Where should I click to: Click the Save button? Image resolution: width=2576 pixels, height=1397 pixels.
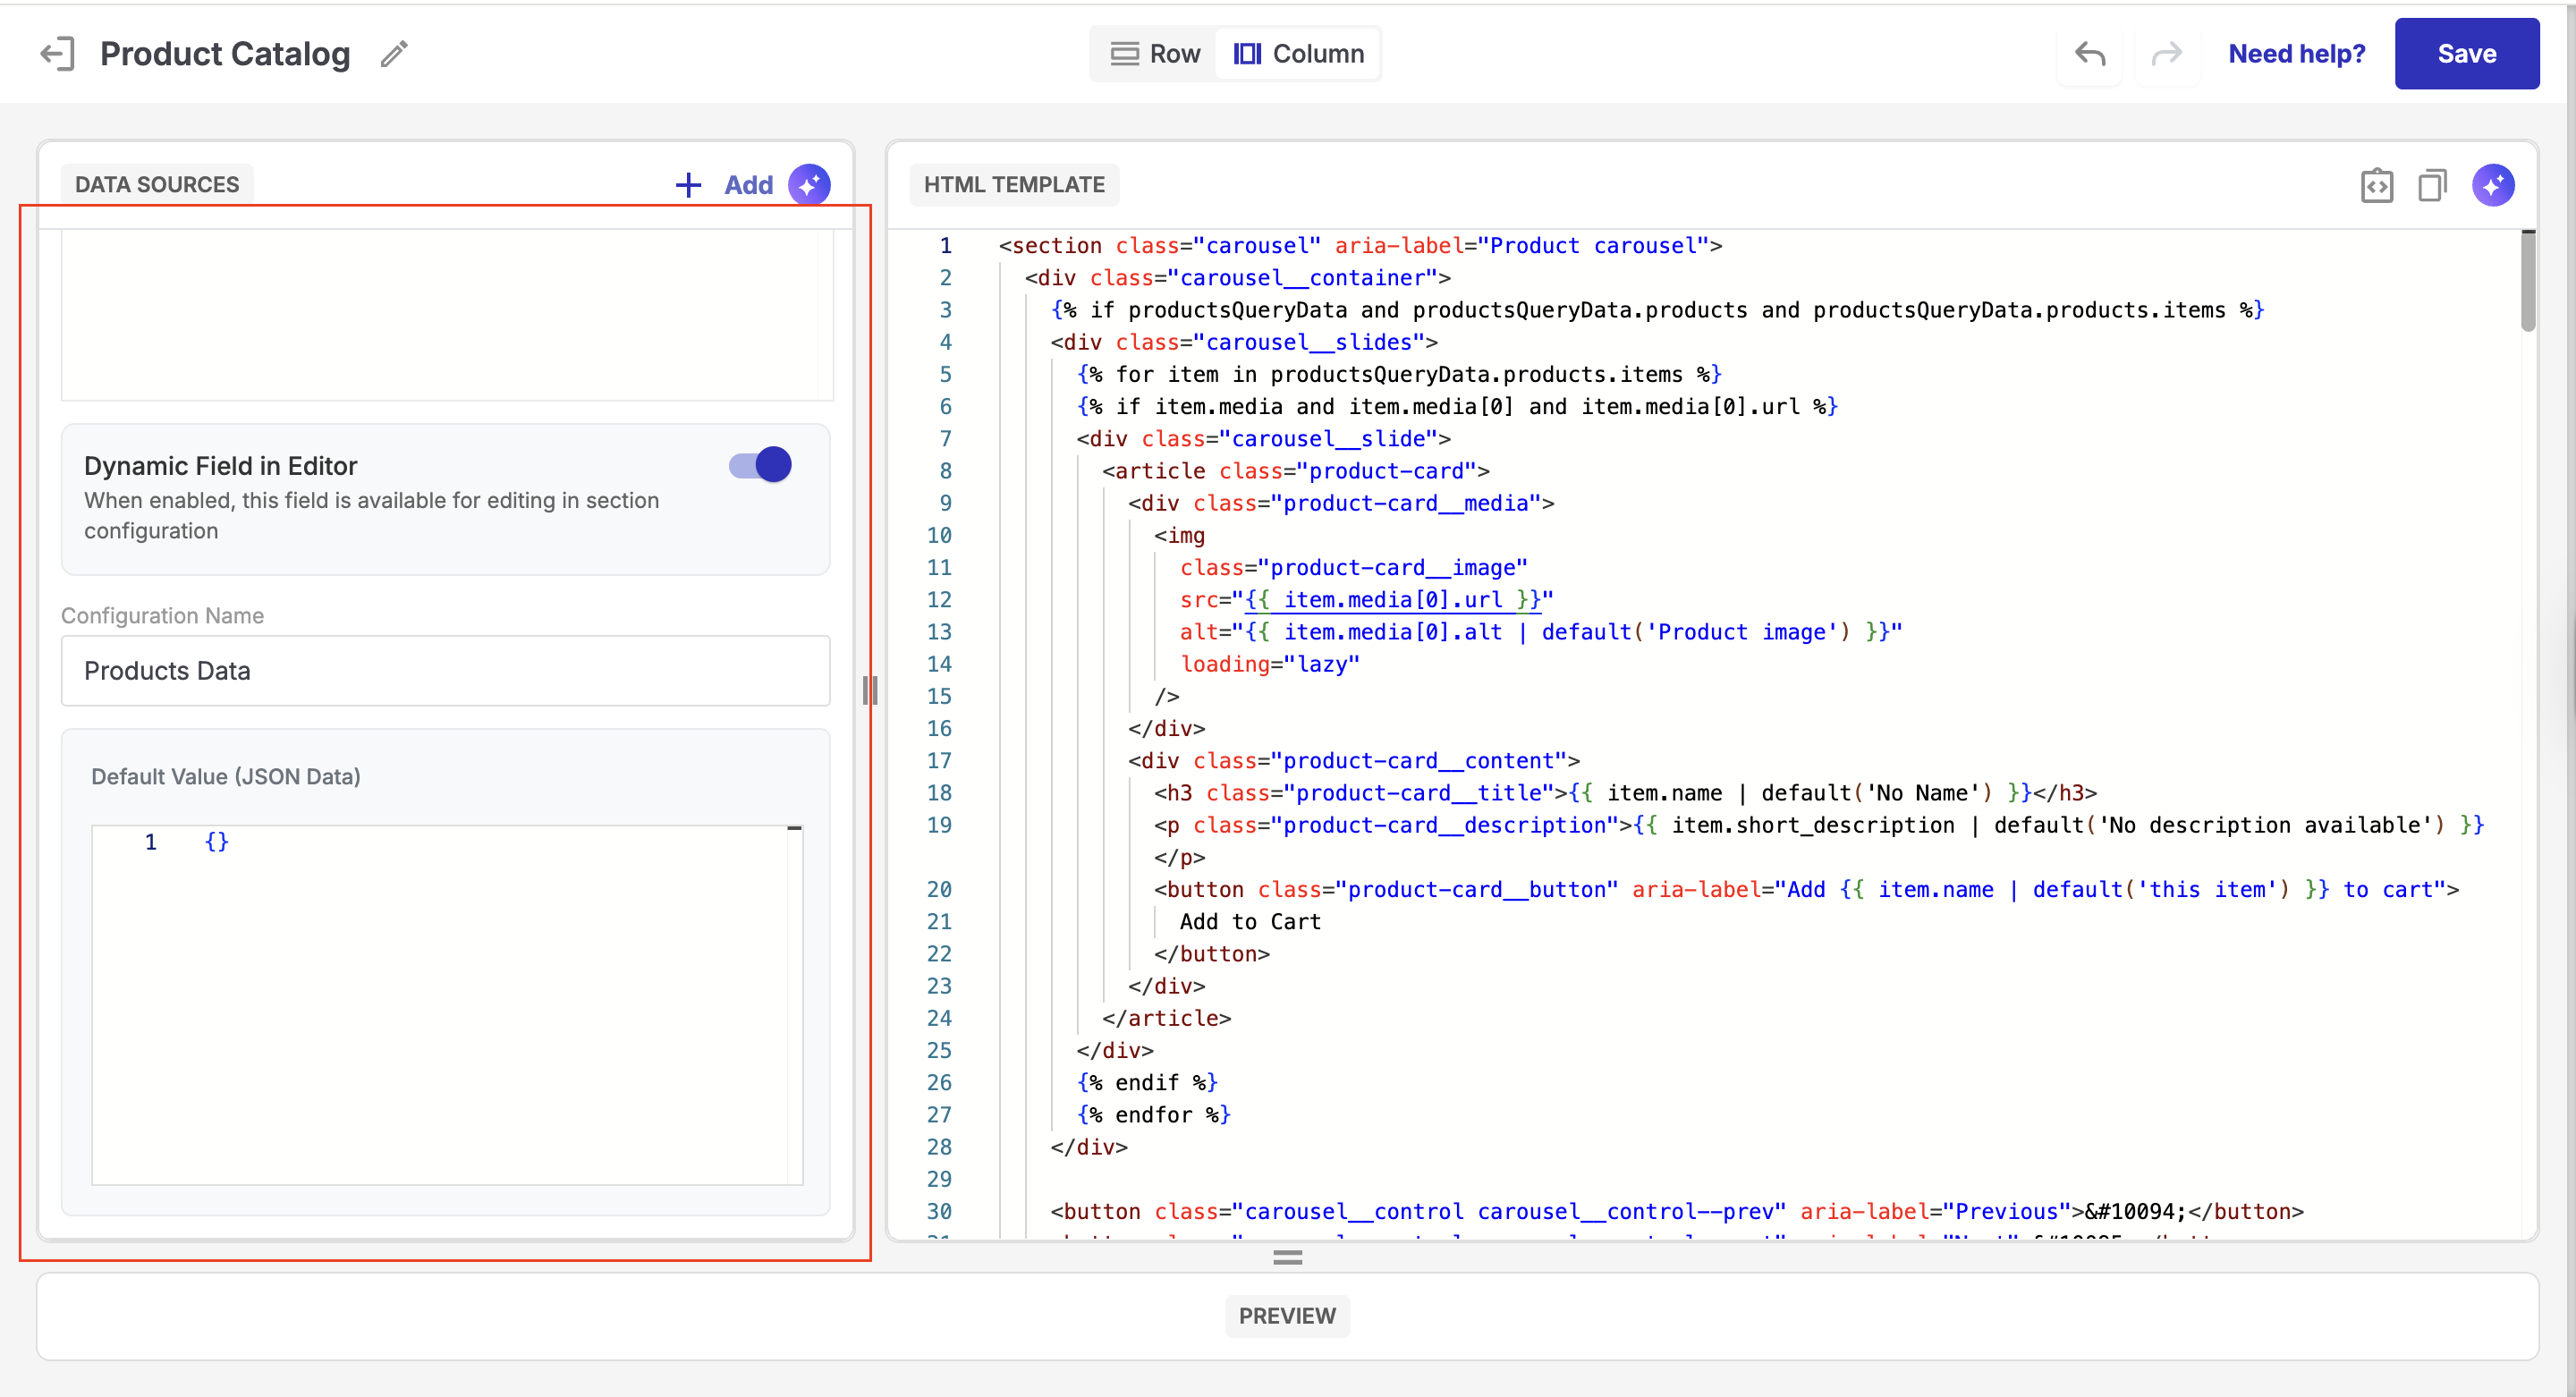pyautogui.click(x=2466, y=53)
